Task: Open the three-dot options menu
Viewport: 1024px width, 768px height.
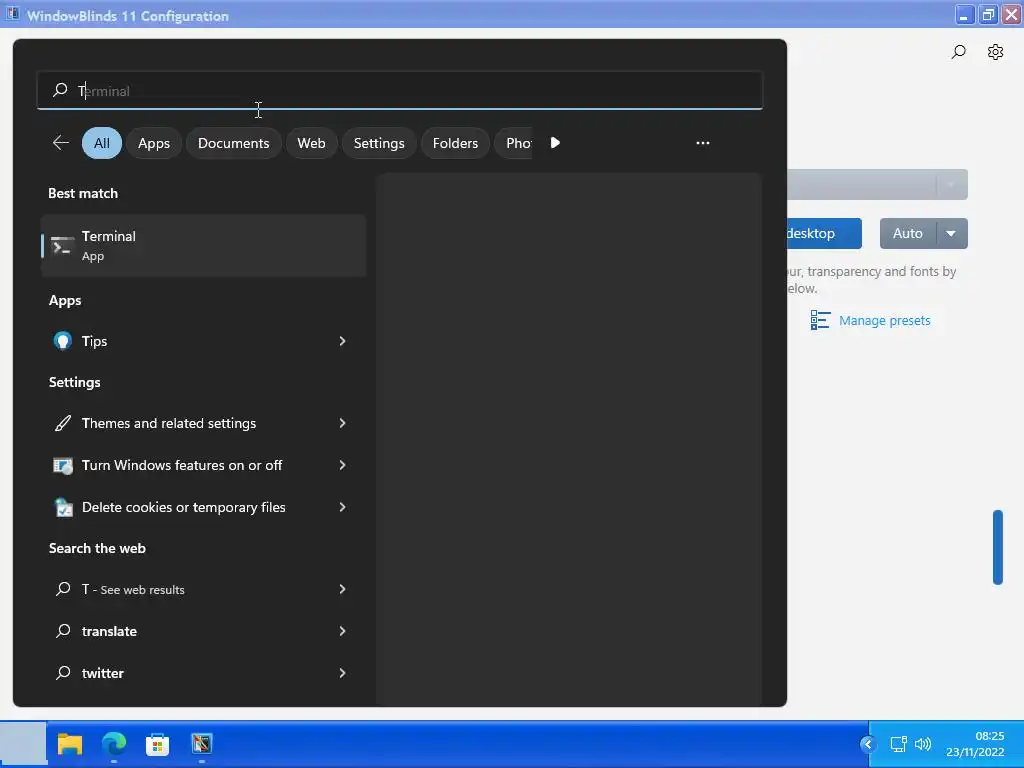Action: [703, 143]
